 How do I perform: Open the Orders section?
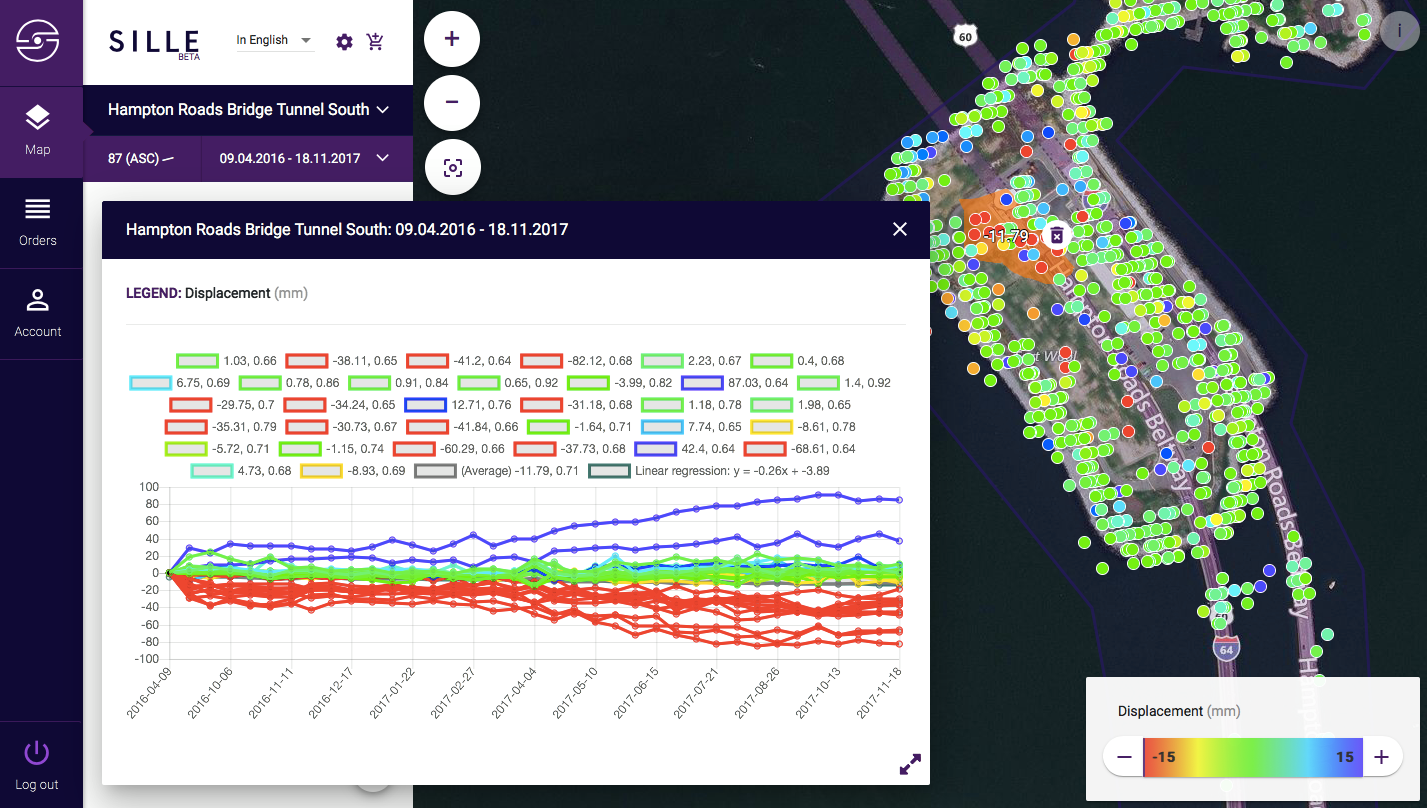[38, 223]
